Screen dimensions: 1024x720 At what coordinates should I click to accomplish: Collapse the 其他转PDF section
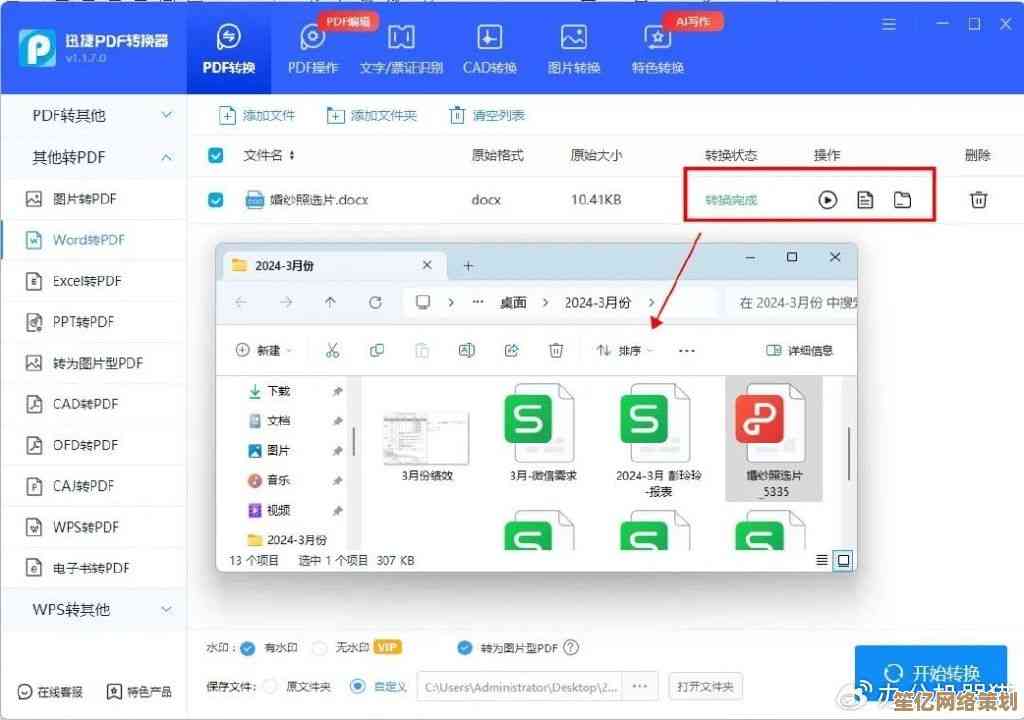tap(166, 157)
